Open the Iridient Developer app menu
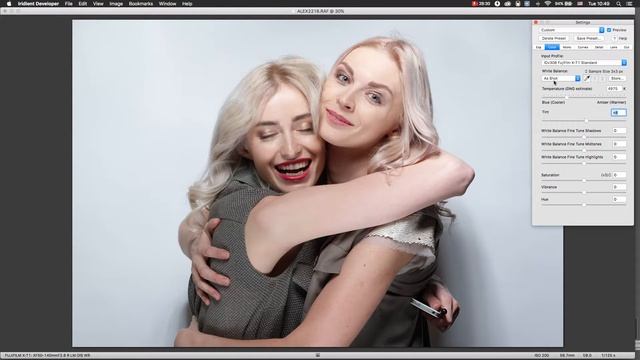The height and width of the screenshot is (360, 640). pos(38,4)
